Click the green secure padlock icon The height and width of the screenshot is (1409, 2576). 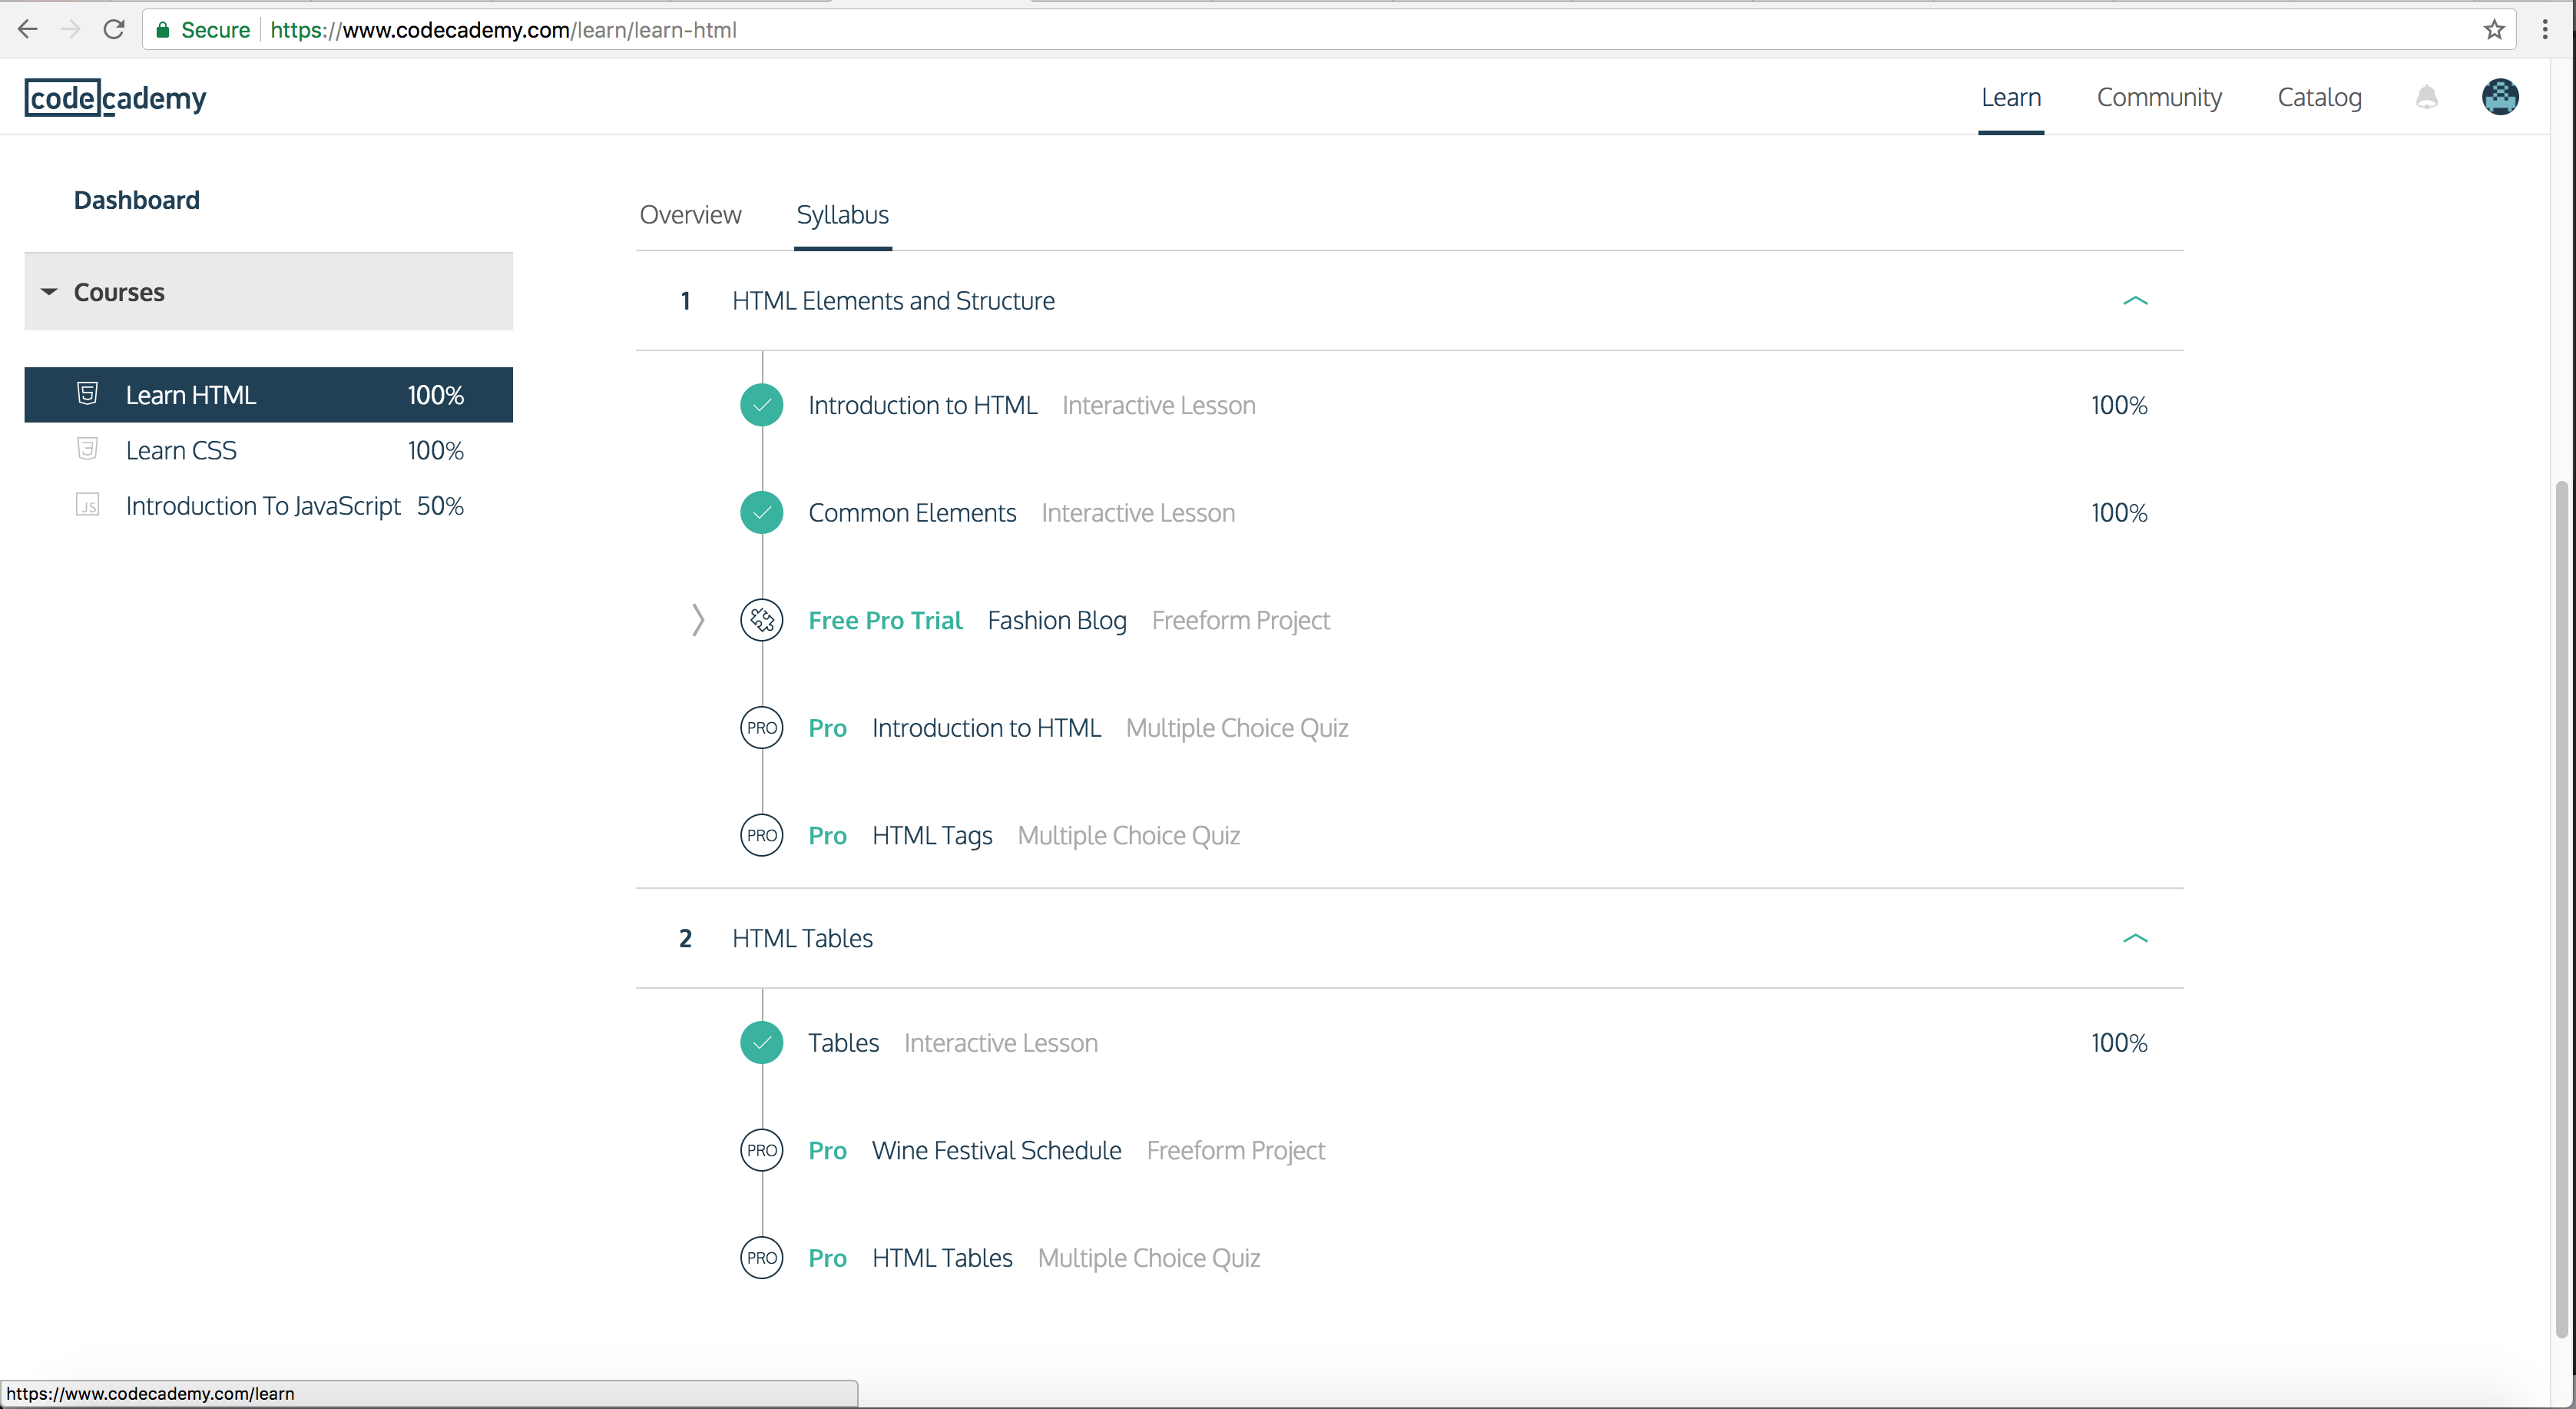pyautogui.click(x=162, y=30)
